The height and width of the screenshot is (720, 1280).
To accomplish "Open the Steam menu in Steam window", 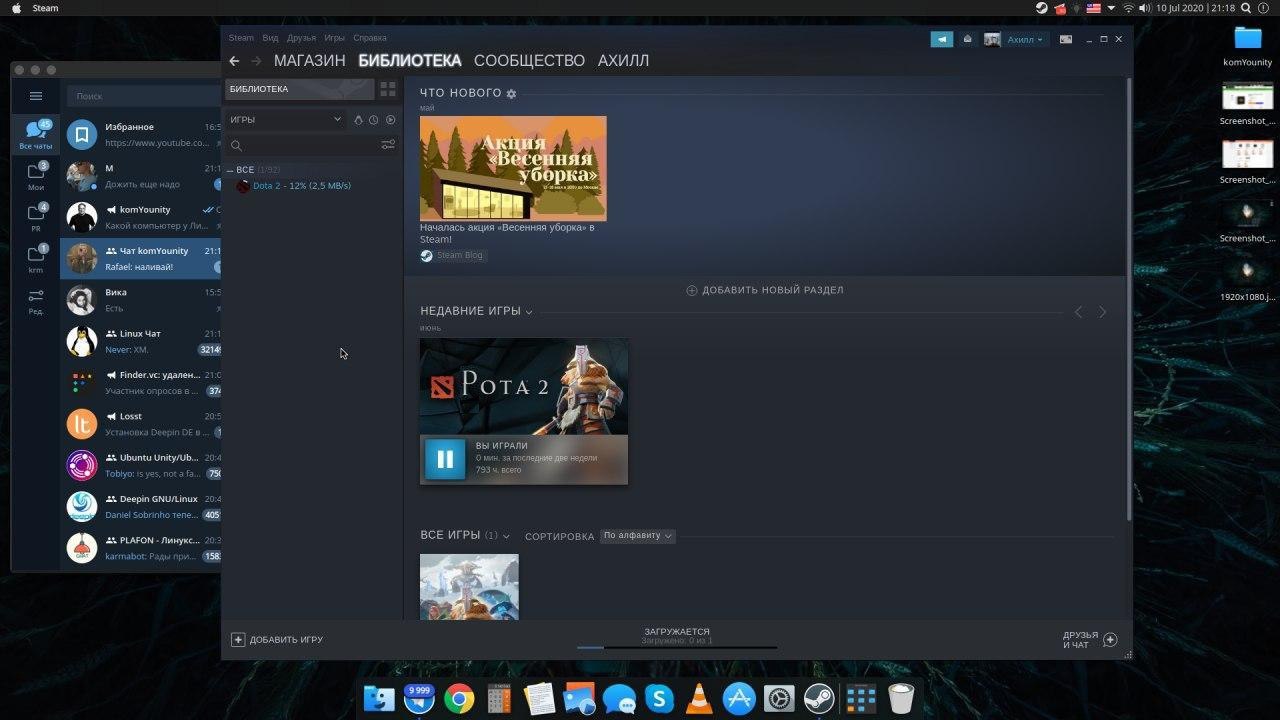I will pos(241,38).
